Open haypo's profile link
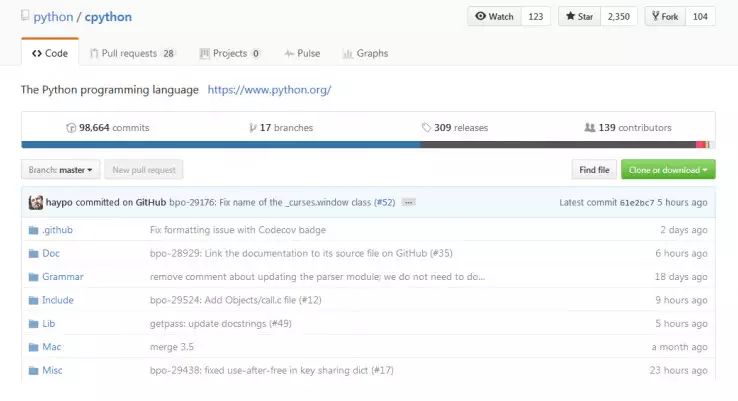The height and width of the screenshot is (401, 738). [x=59, y=202]
